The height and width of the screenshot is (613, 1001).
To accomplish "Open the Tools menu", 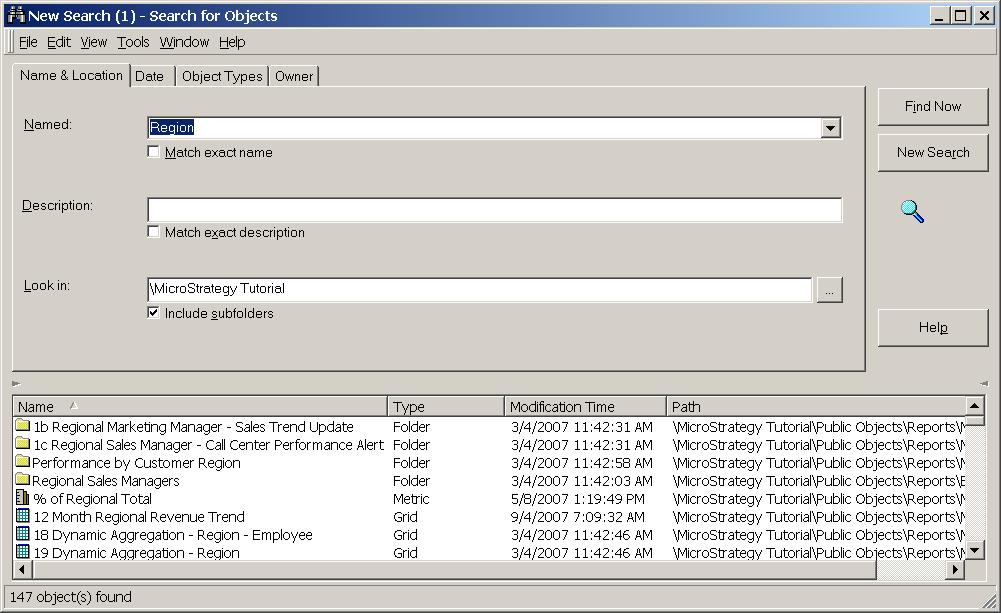I will 132,42.
